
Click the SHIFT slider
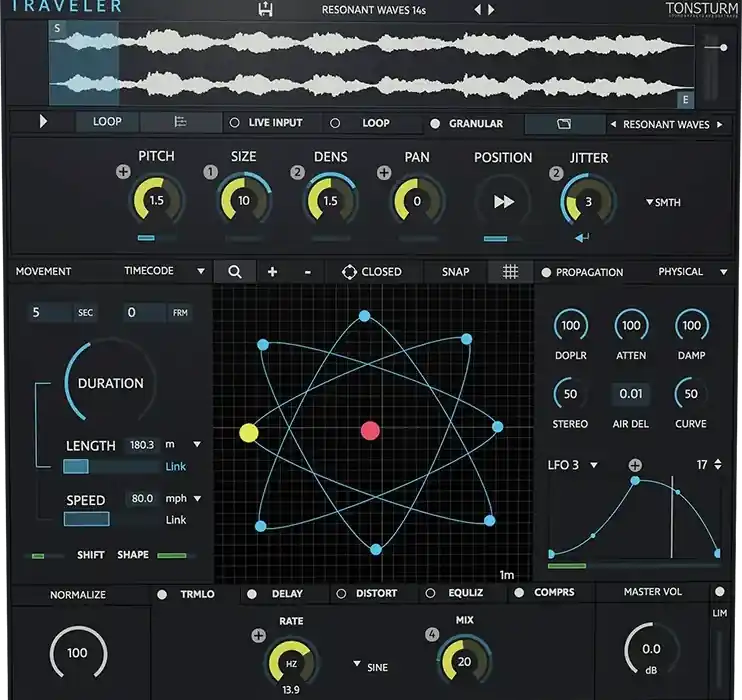45,556
